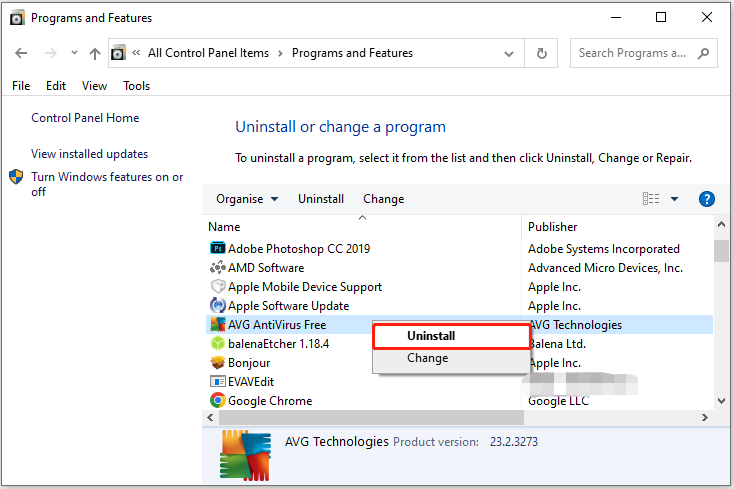Open View installed updates link
Image resolution: width=734 pixels, height=489 pixels.
point(89,154)
